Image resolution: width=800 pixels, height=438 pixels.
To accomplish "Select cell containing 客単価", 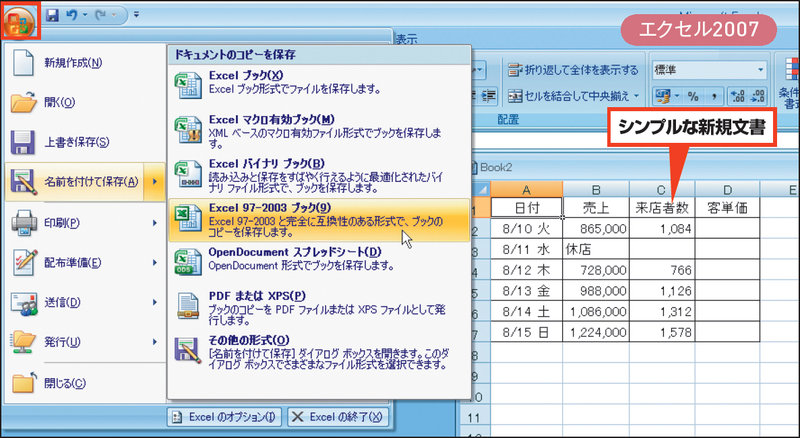I will (x=727, y=208).
